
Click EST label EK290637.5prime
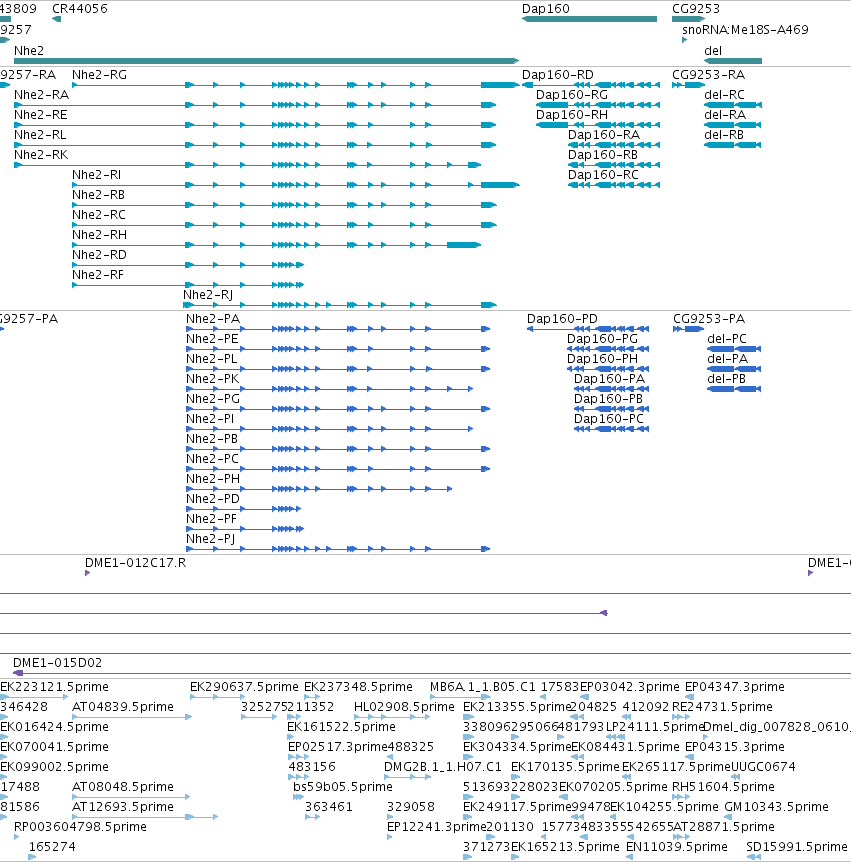click(x=244, y=687)
